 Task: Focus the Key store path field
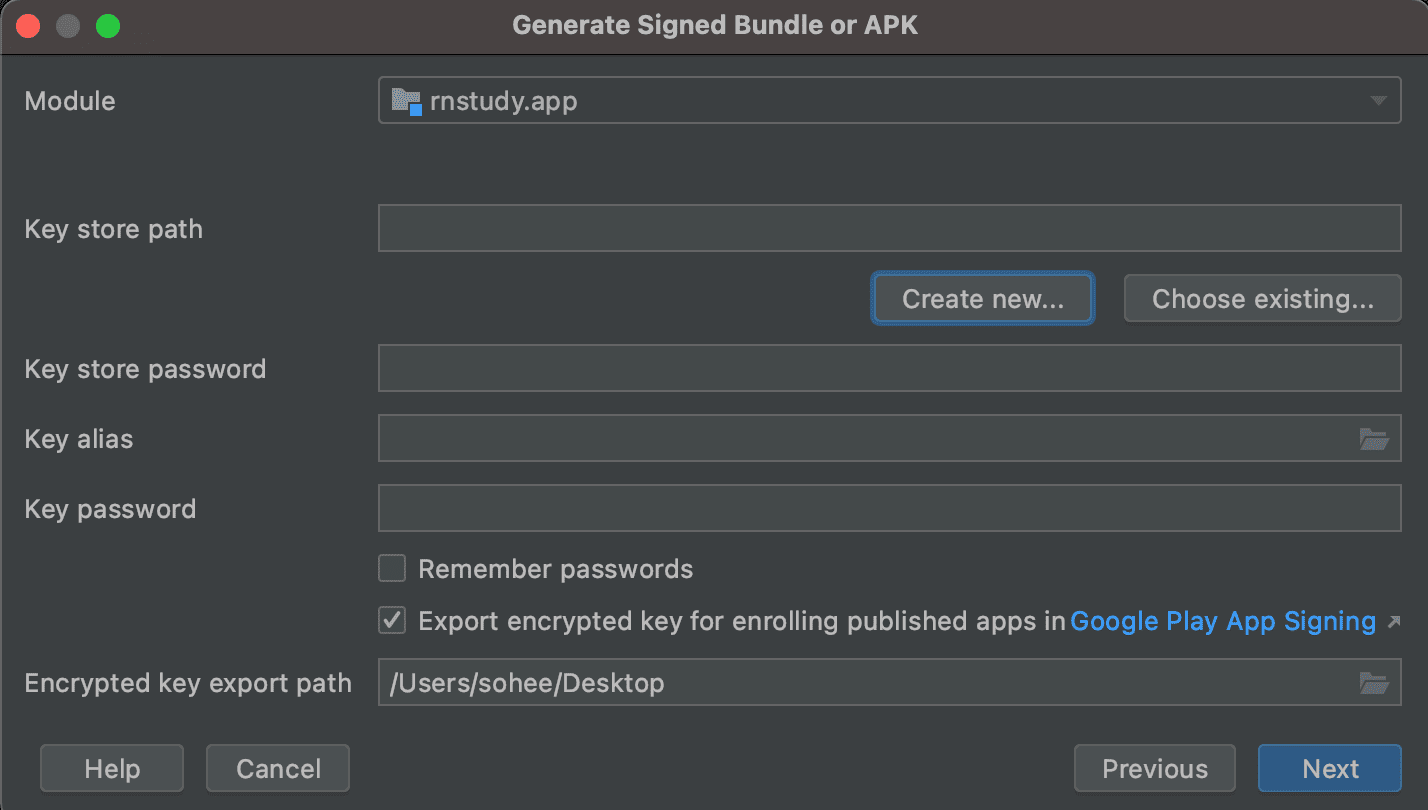pos(888,229)
